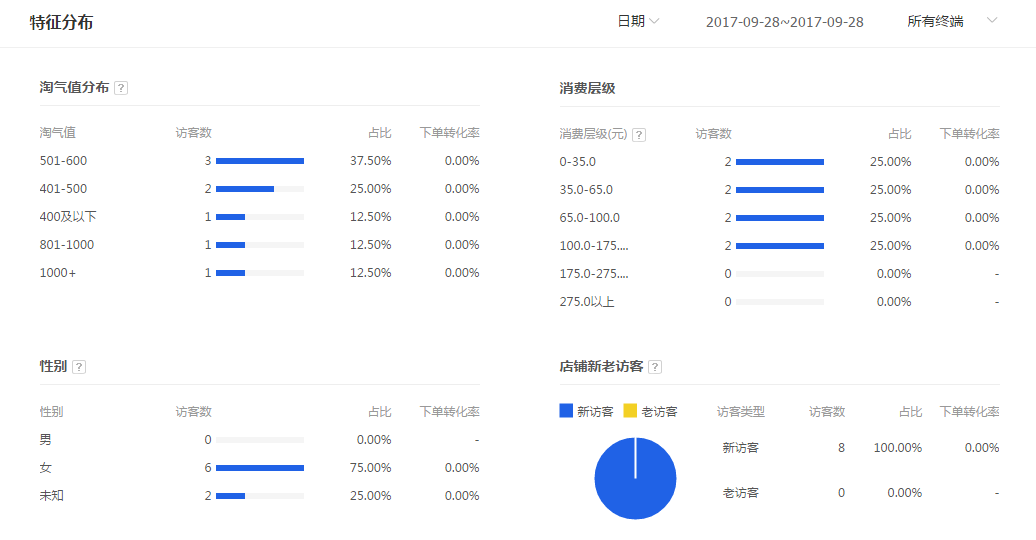Click question mark icon beside 性别
The height and width of the screenshot is (540, 1036).
coord(79,367)
